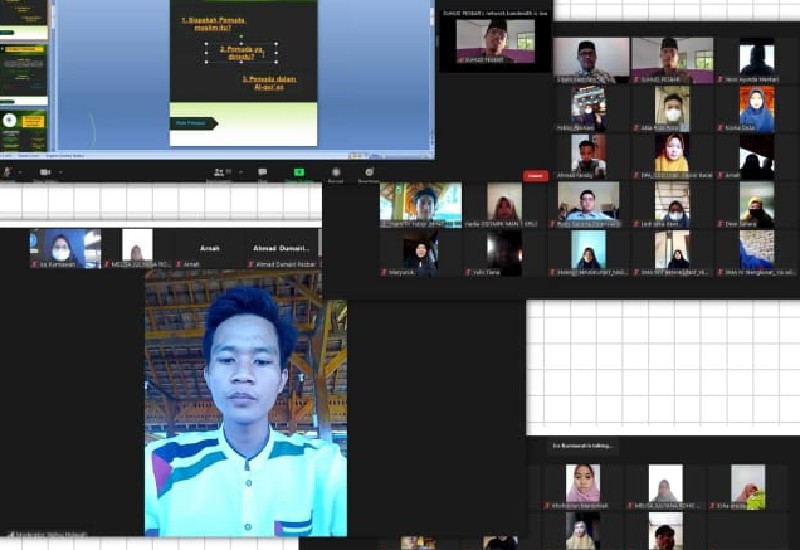Select gallery tile of woman in blue hijab
This screenshot has height=550, width=800.
point(757,109)
